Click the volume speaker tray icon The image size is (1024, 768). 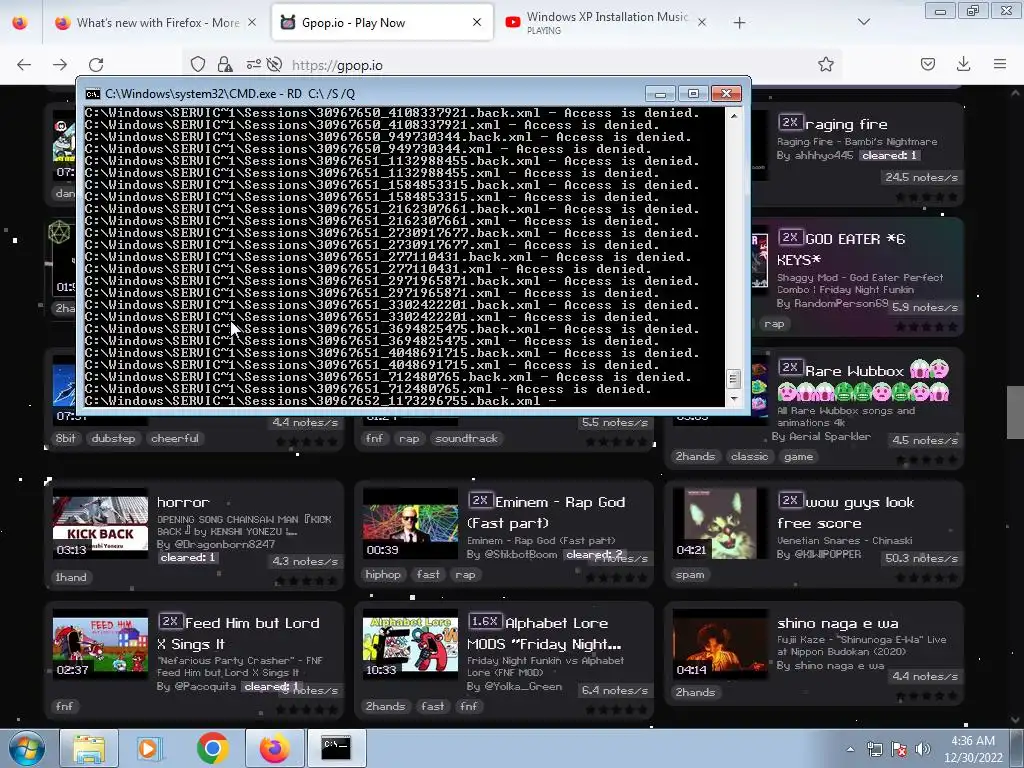click(923, 749)
